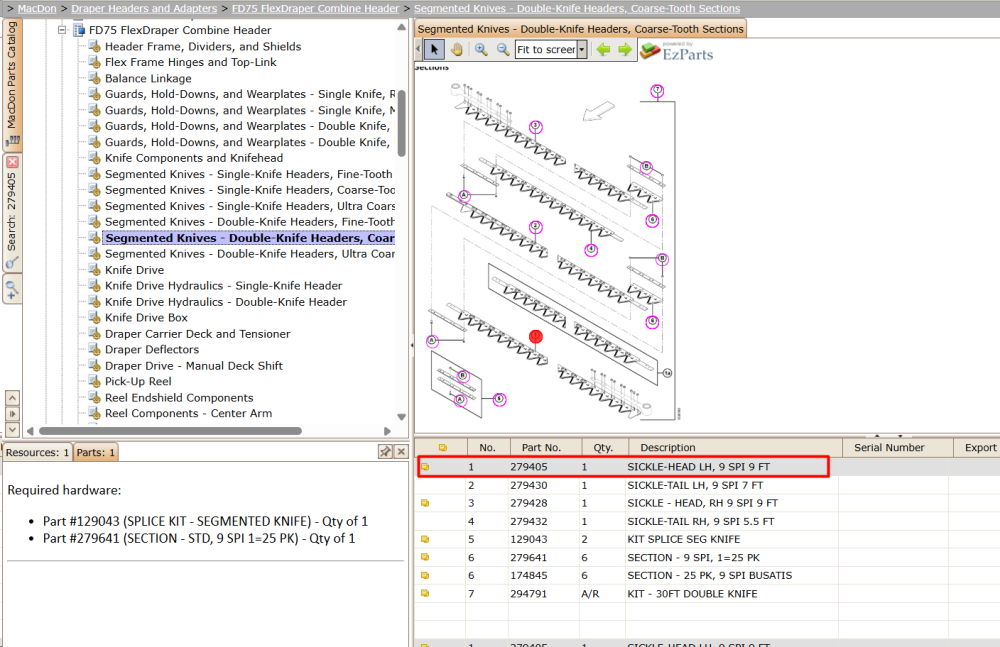Follow the Draper Headers and Adapters breadcrumb link
The width and height of the screenshot is (1000, 647).
point(144,8)
